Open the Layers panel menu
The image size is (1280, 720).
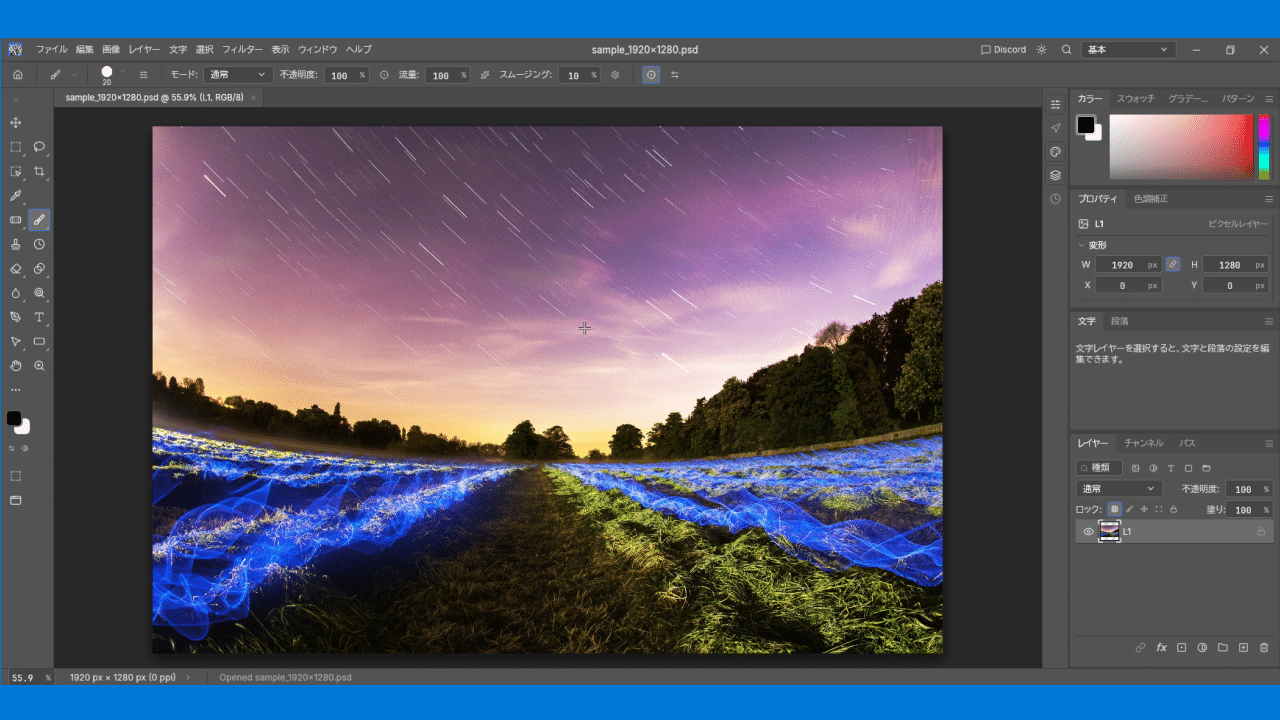click(1269, 443)
